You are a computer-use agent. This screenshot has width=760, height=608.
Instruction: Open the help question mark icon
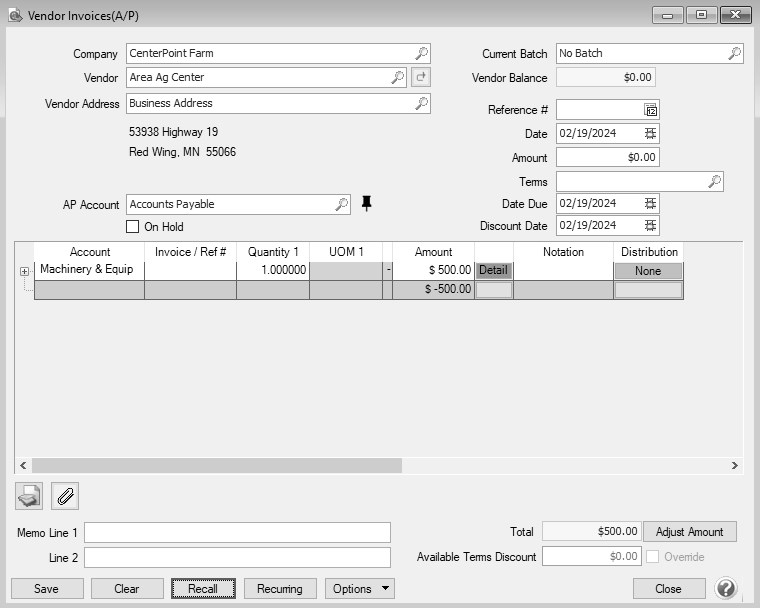click(726, 588)
